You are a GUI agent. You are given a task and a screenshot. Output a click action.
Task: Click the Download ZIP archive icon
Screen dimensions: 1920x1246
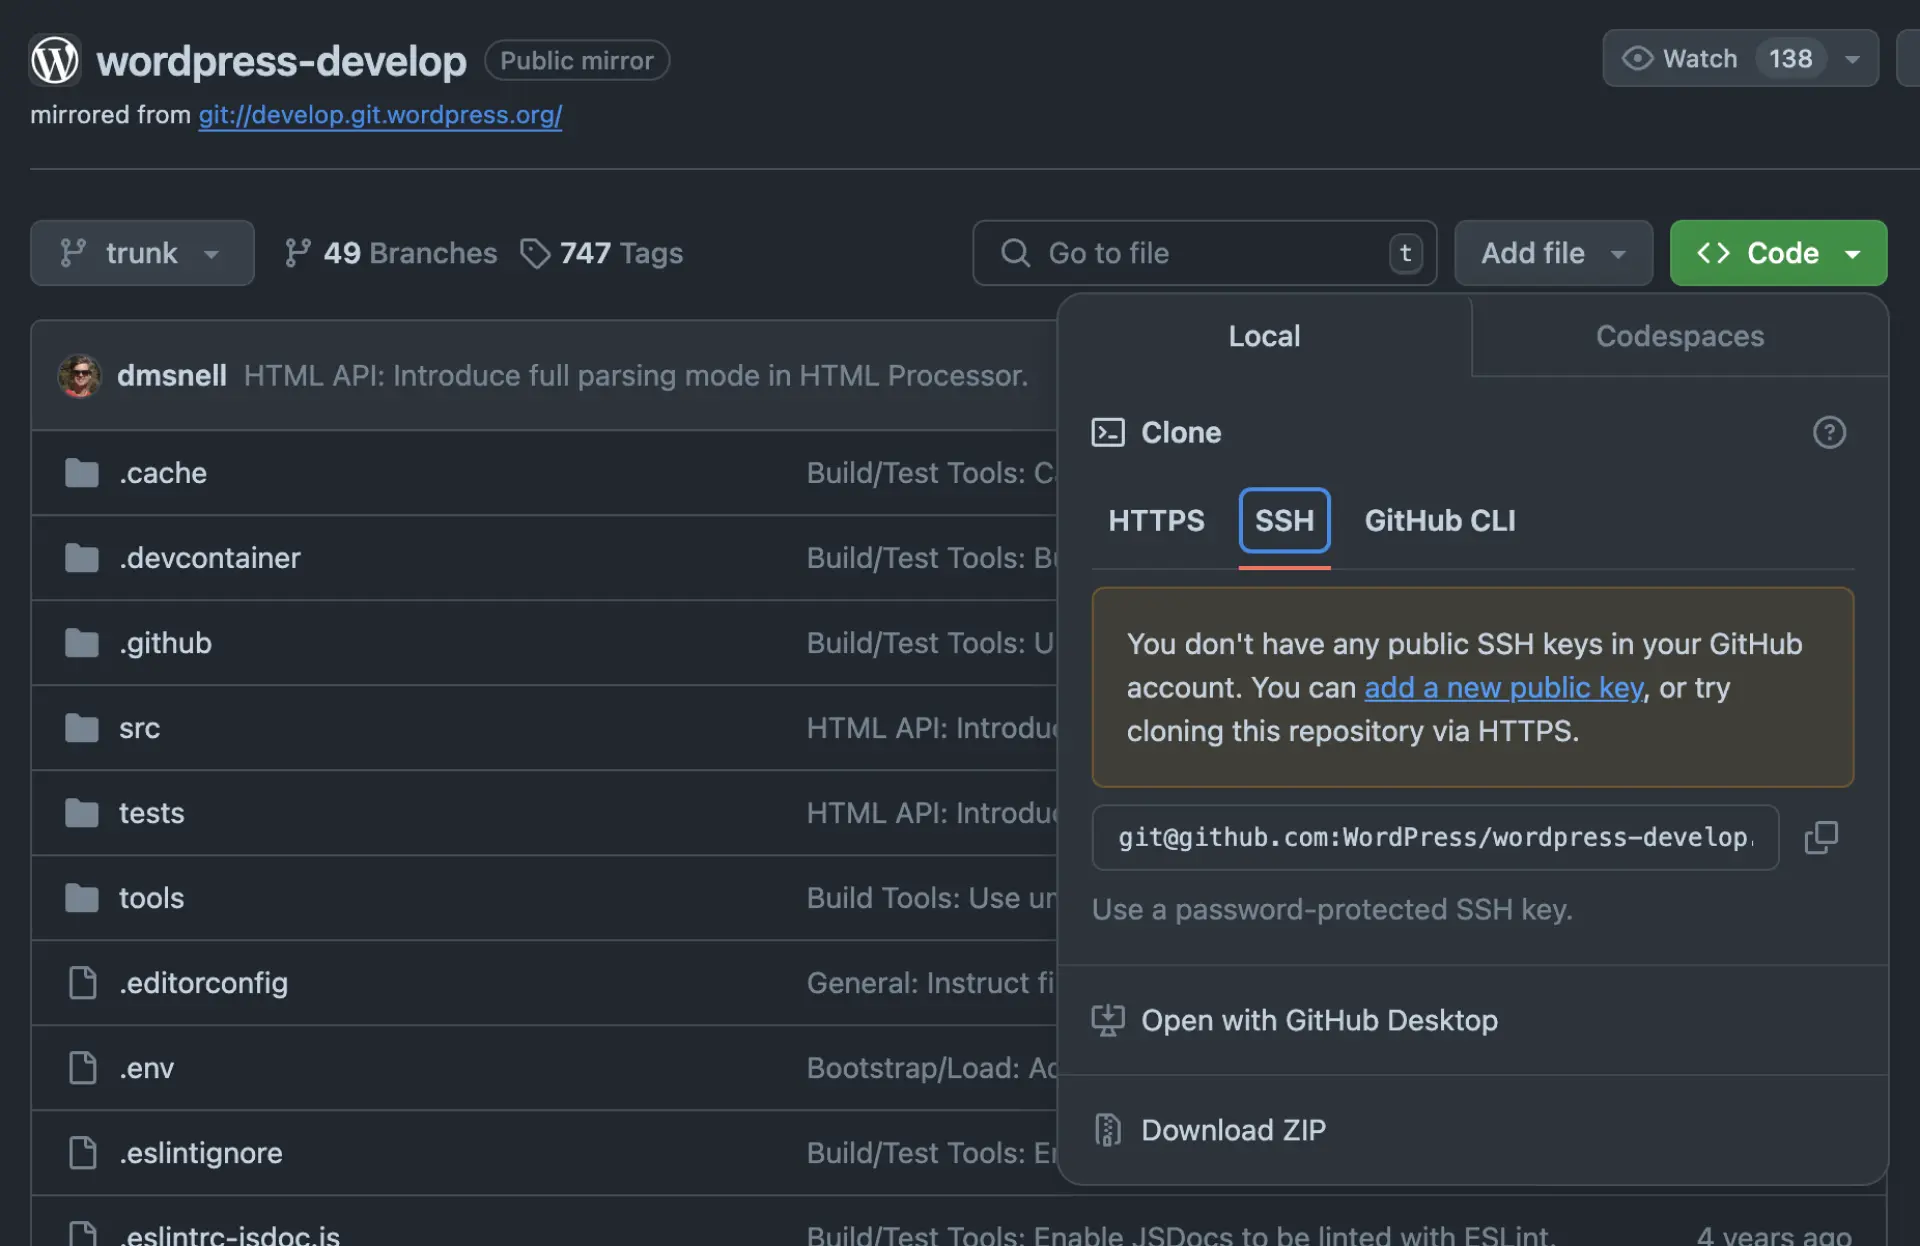point(1107,1130)
